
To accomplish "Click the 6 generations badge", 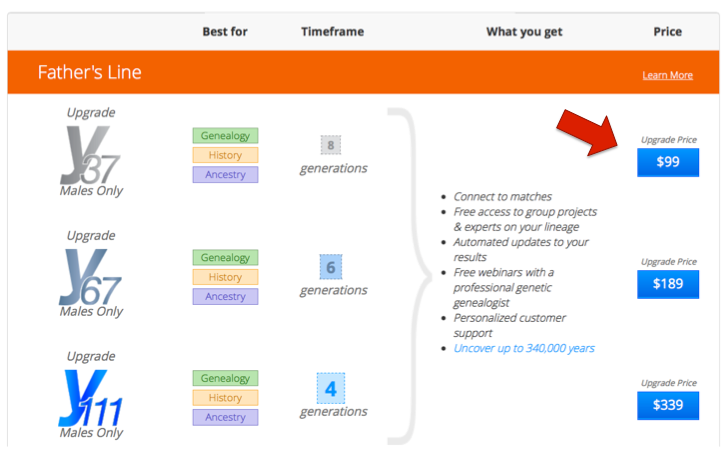I will pyautogui.click(x=331, y=267).
